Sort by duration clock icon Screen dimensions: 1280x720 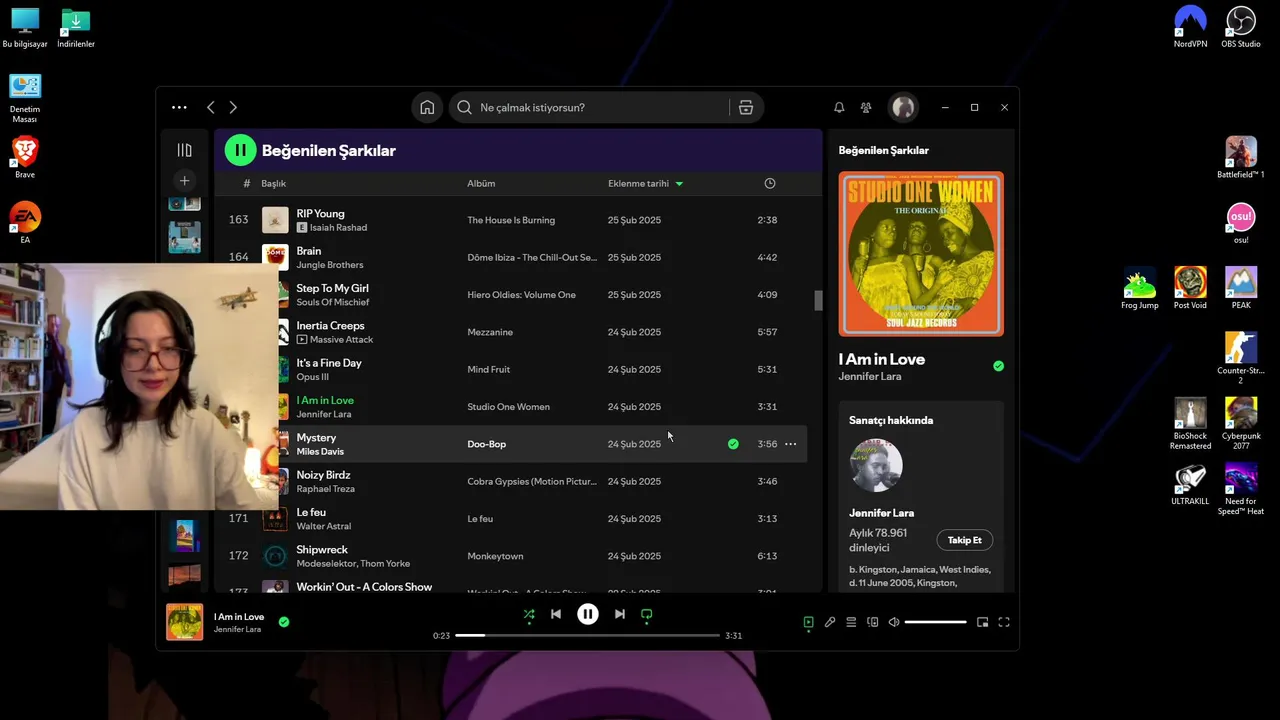pos(769,183)
